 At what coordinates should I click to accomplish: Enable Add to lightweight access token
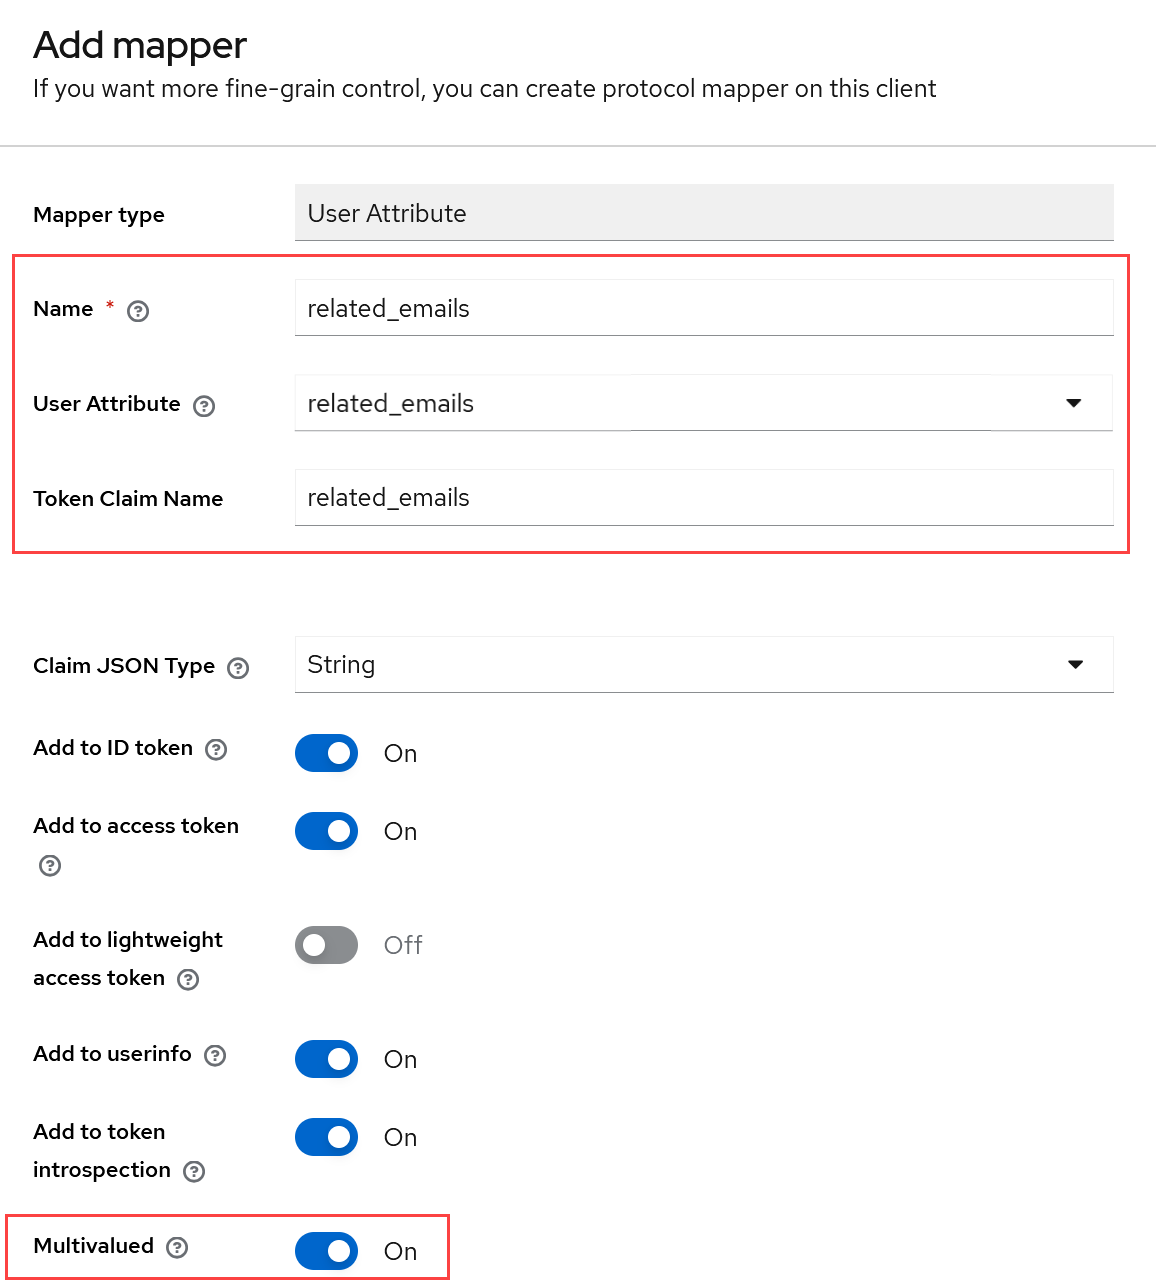pos(326,945)
